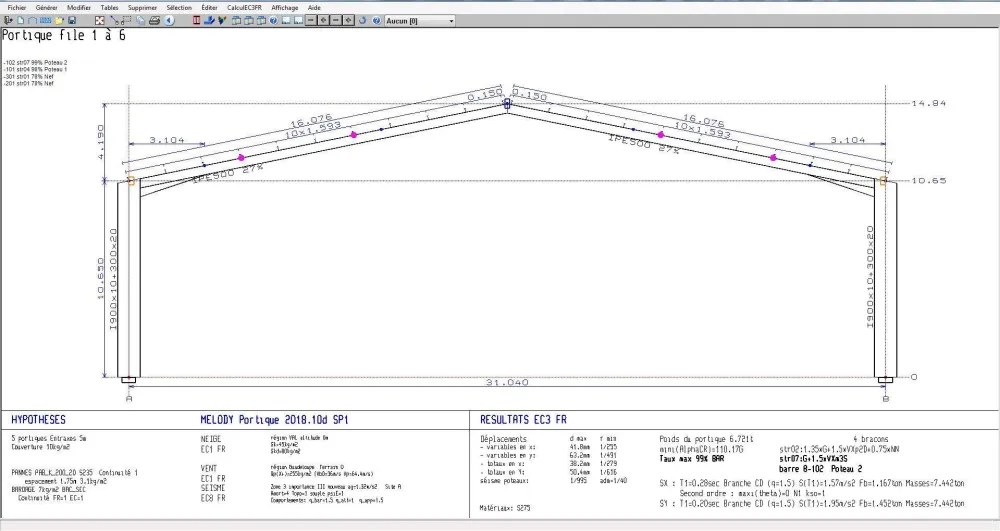Open the Générer menu
Image resolution: width=1000 pixels, height=531 pixels.
click(x=47, y=8)
